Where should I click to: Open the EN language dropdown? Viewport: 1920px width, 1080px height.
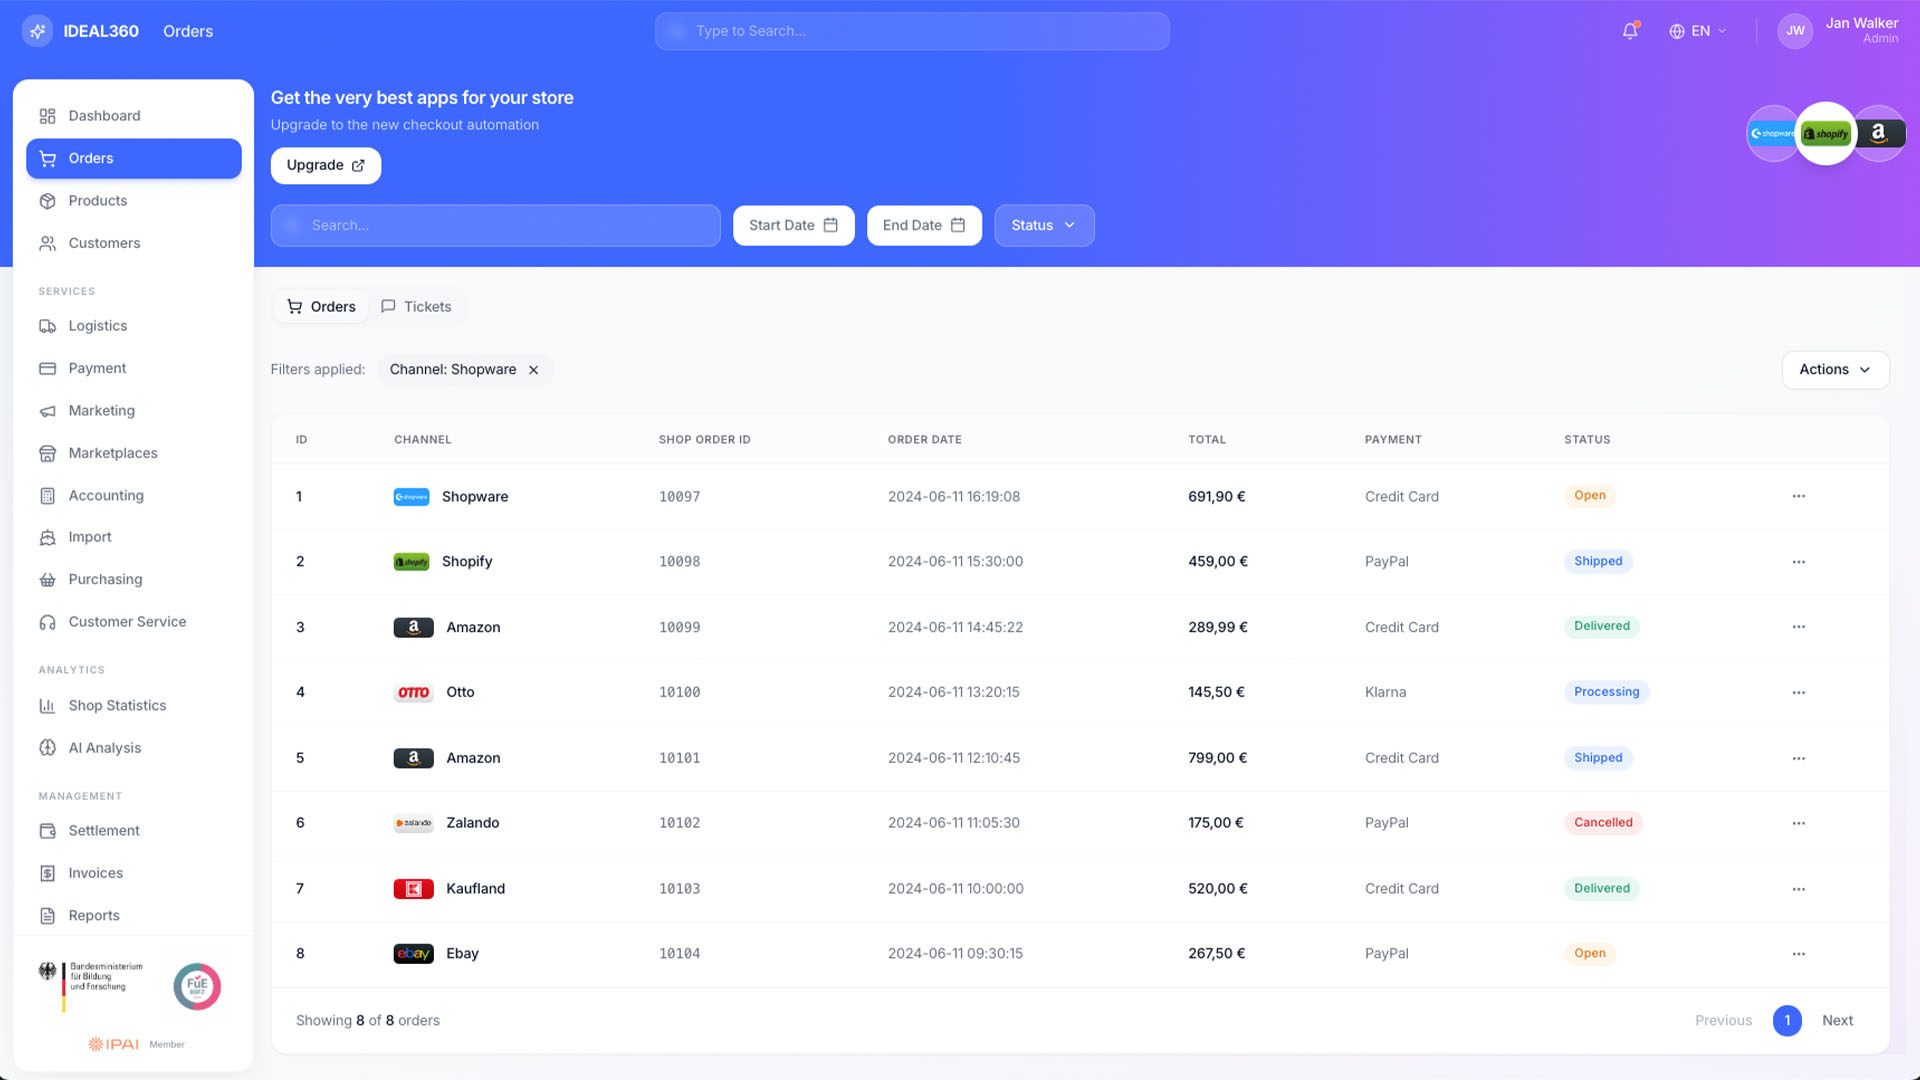(1697, 31)
